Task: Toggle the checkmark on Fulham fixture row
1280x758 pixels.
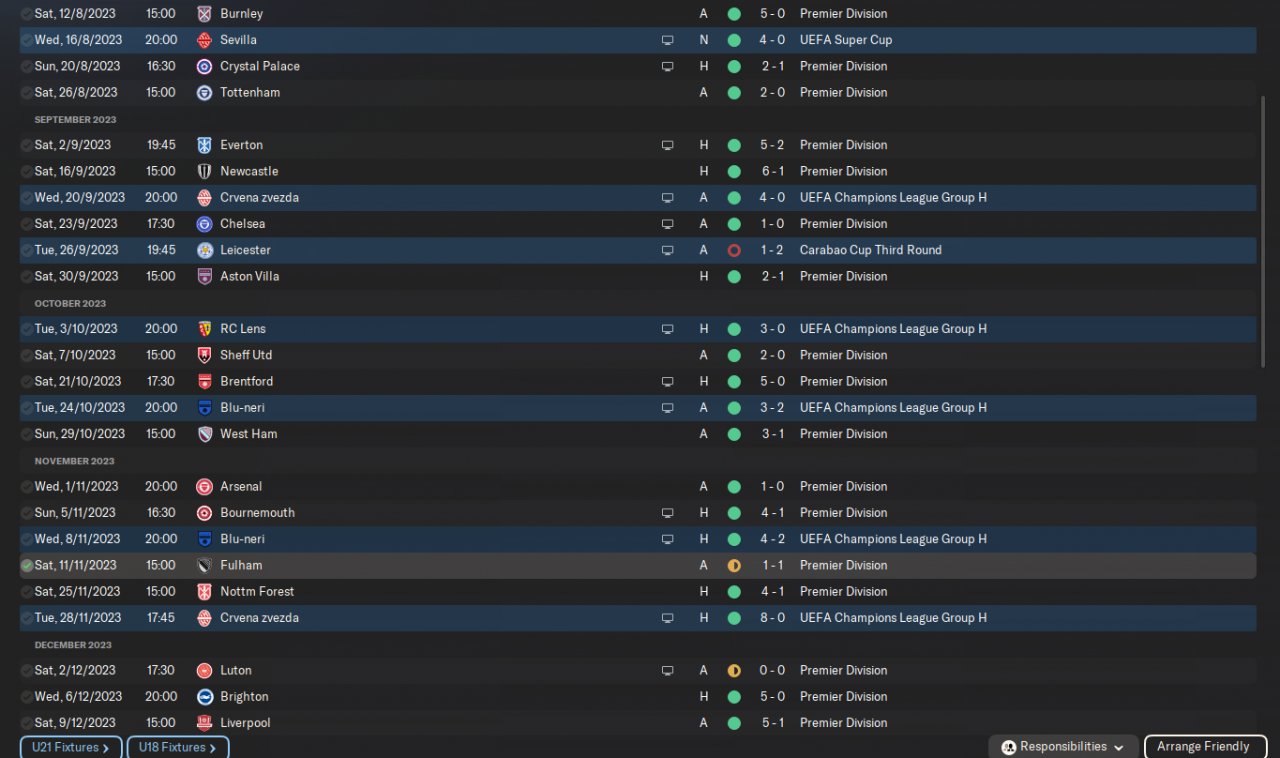Action: 27,565
